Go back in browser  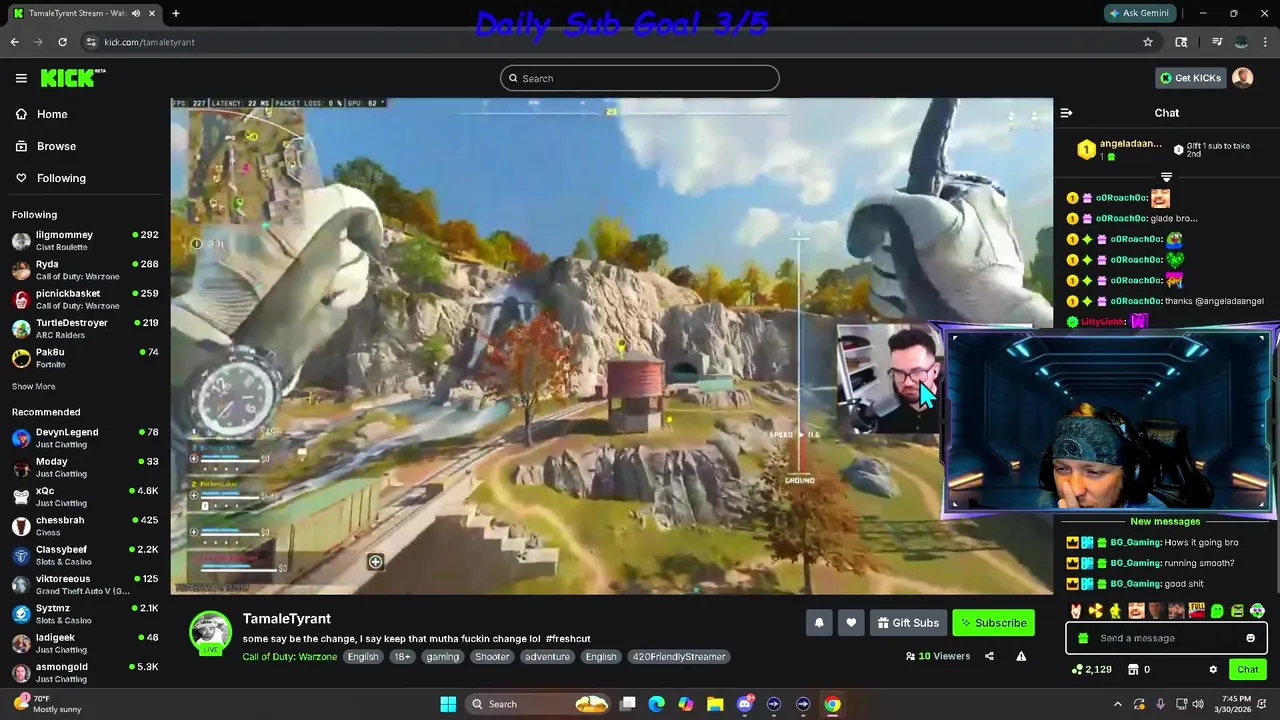coord(14,42)
